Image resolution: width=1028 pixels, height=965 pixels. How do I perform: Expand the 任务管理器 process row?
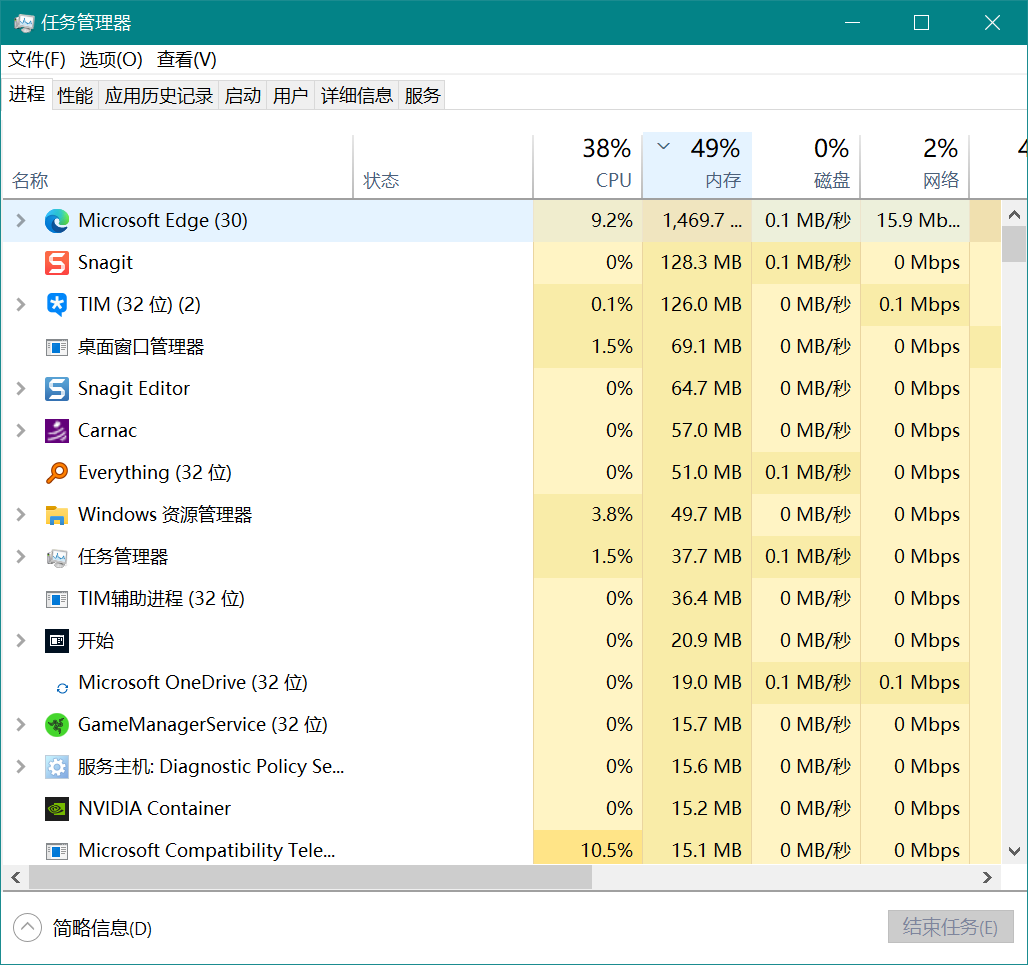(21, 557)
